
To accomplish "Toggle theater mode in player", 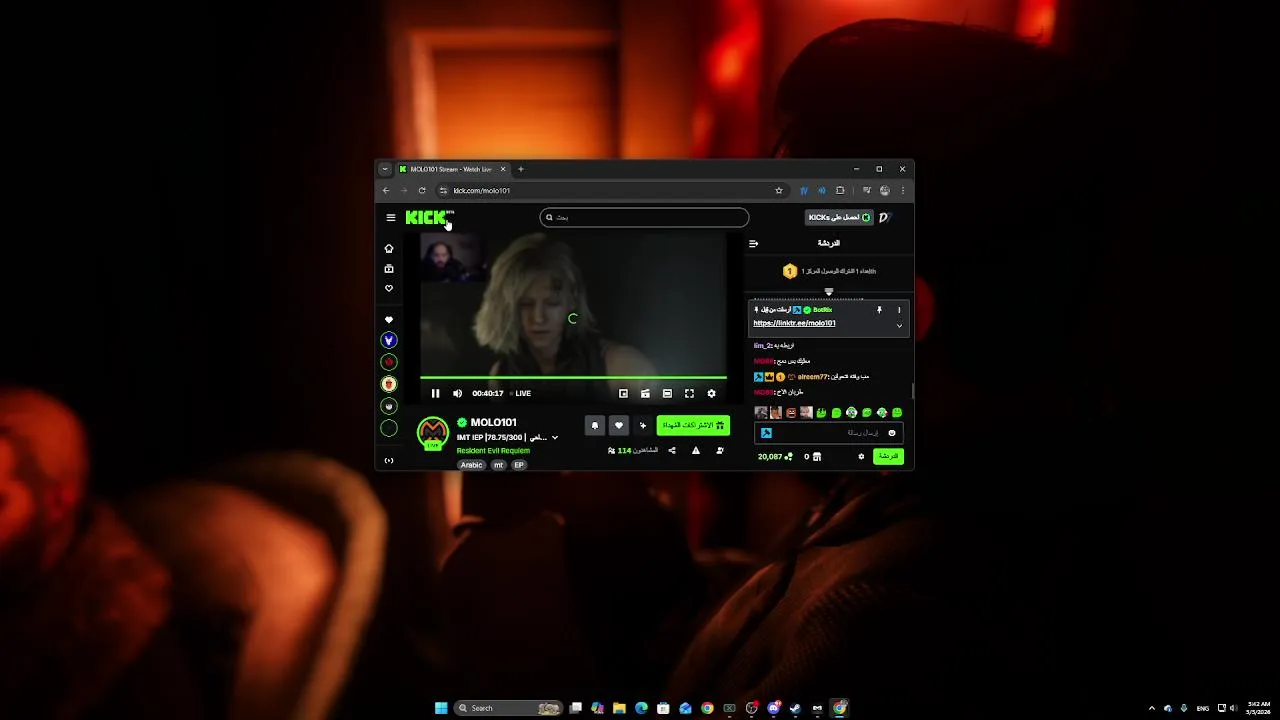I will click(x=667, y=393).
